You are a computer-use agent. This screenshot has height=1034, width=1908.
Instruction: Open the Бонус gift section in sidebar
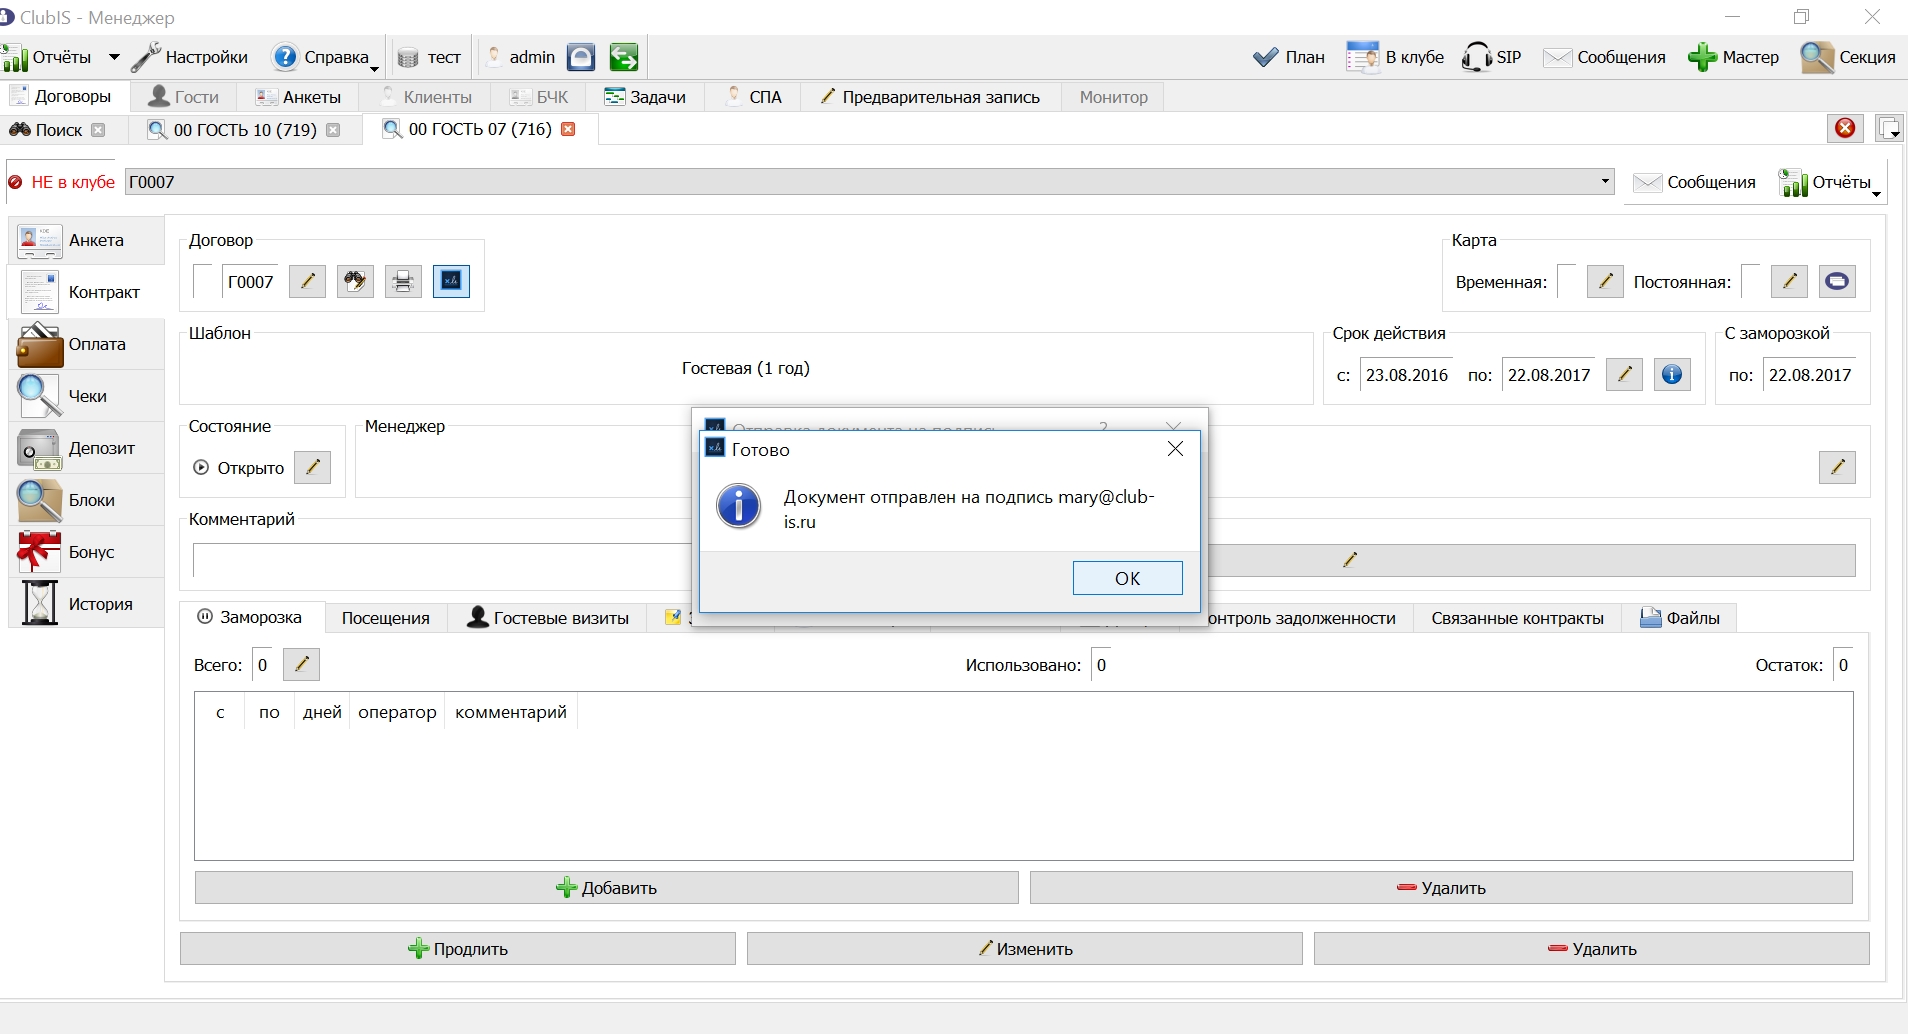point(87,552)
